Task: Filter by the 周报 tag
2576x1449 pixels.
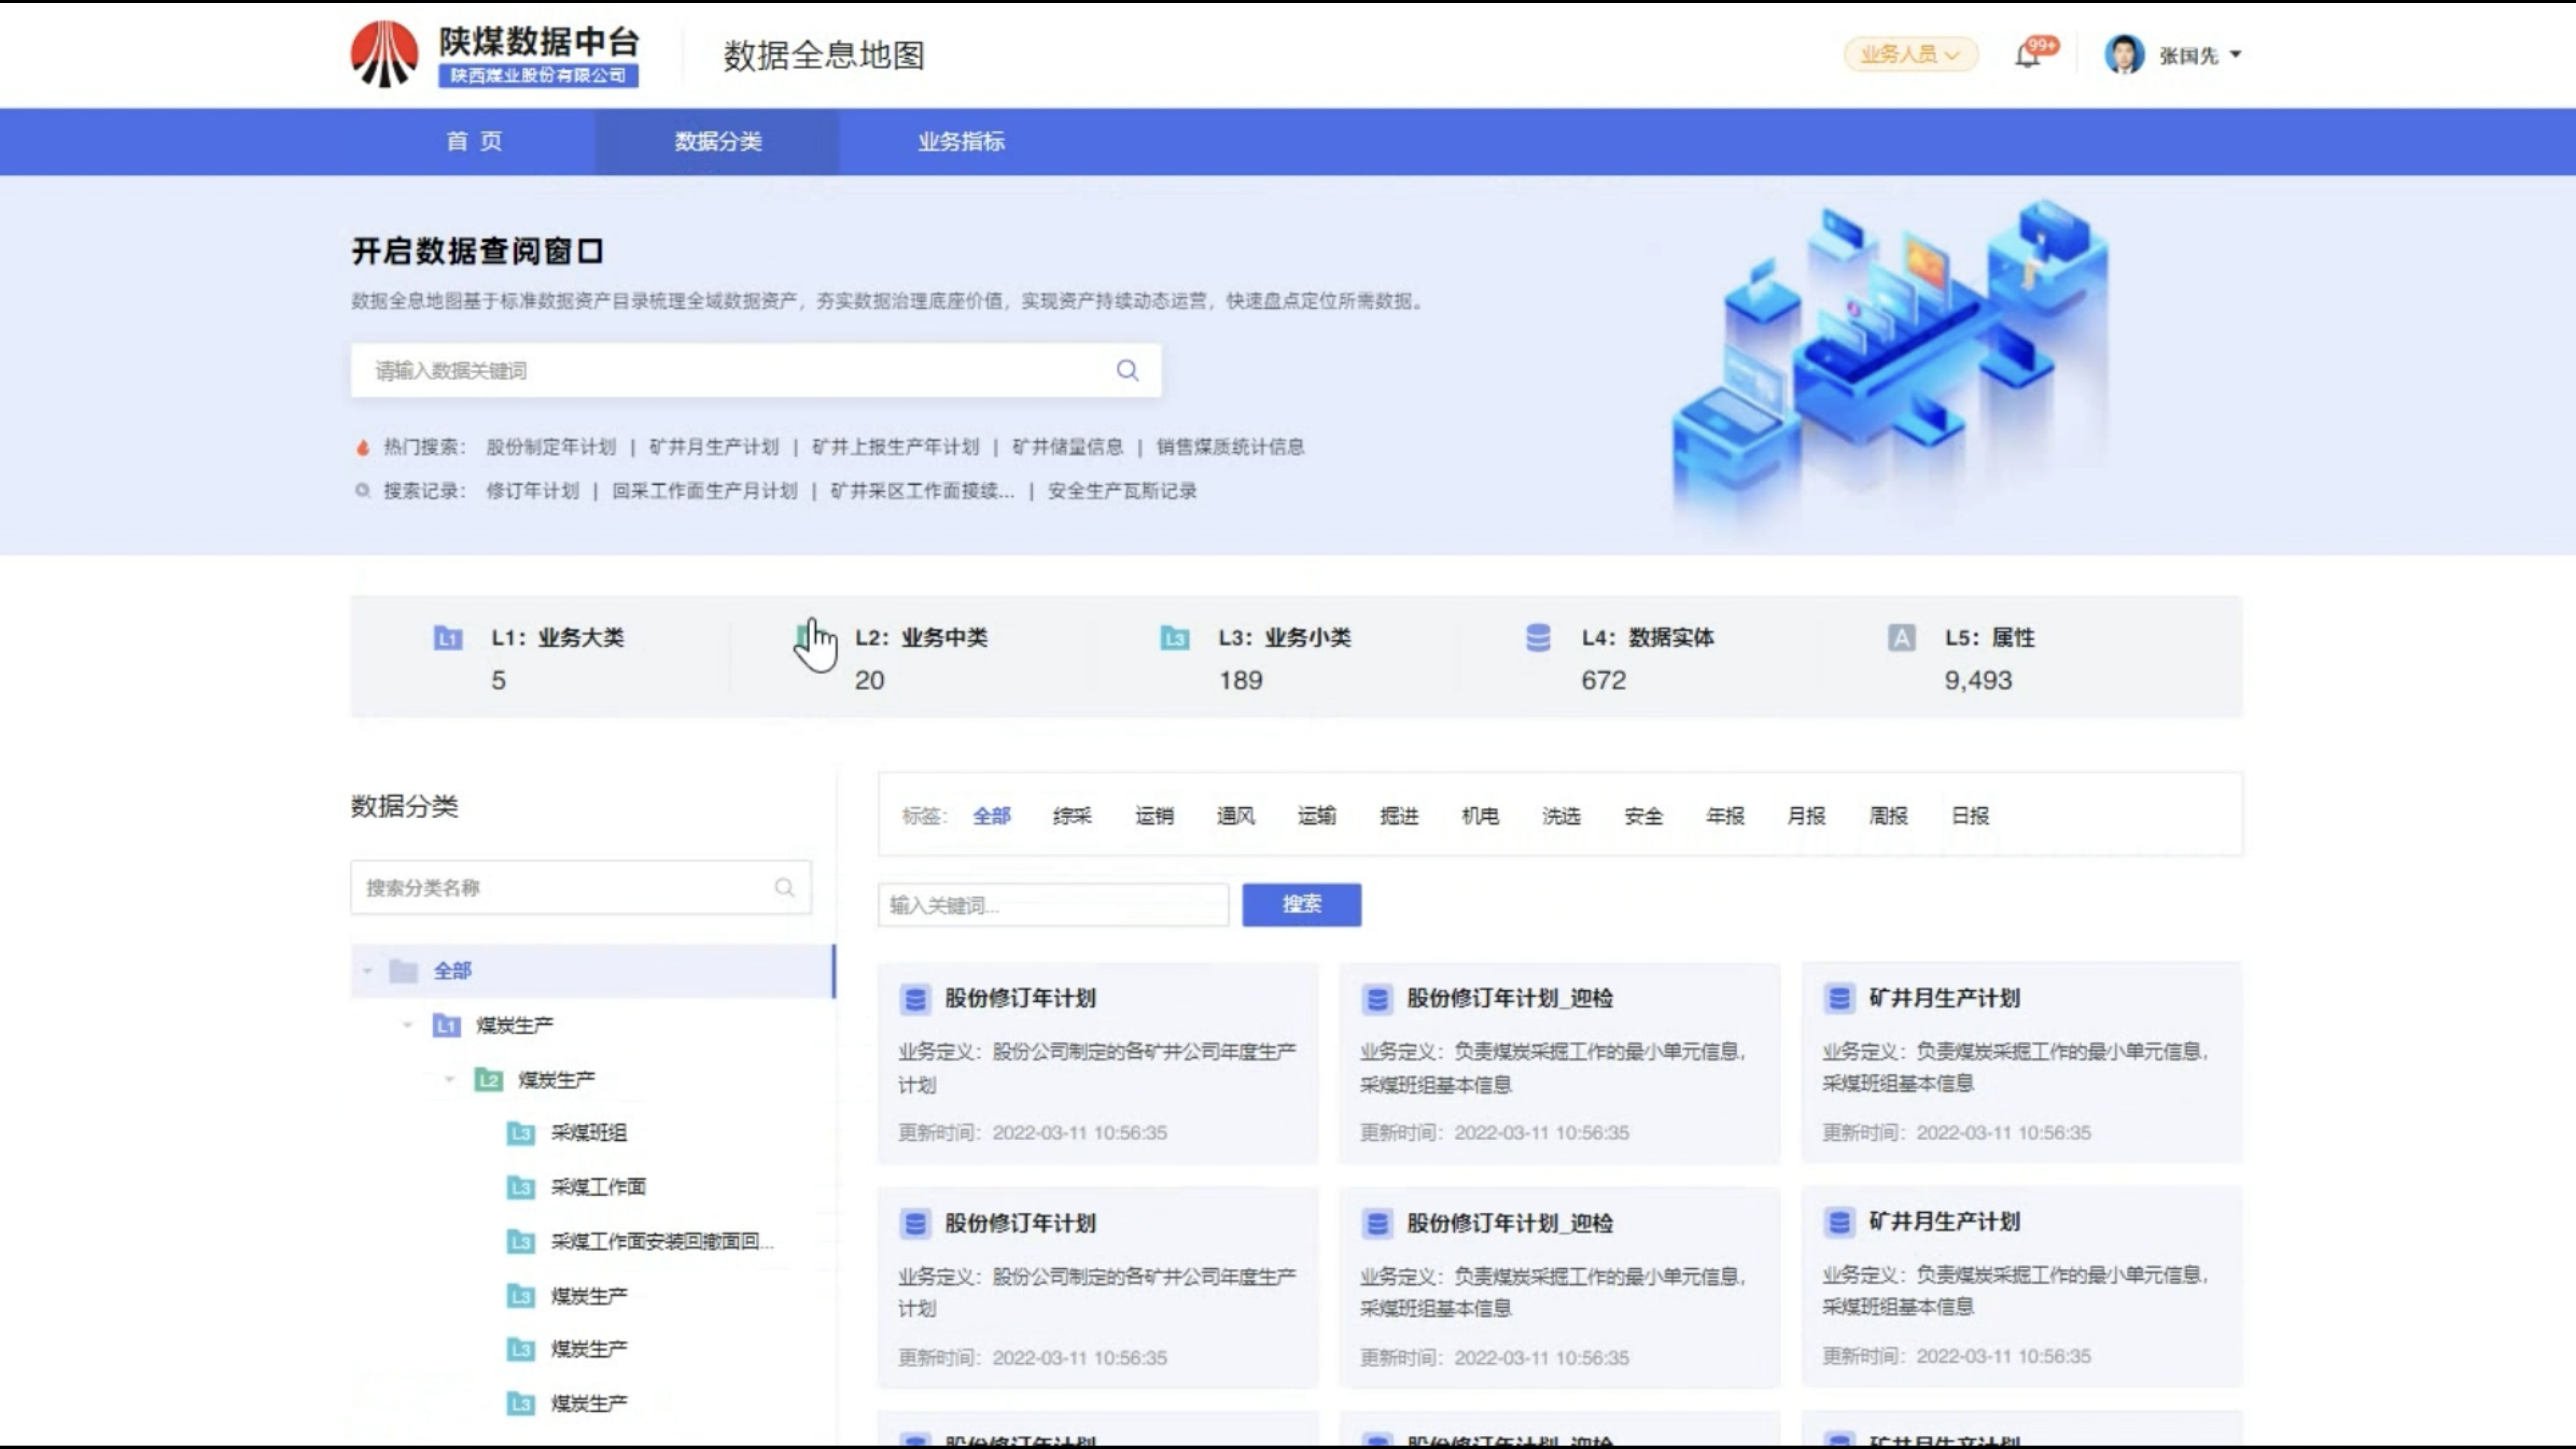Action: [1888, 816]
